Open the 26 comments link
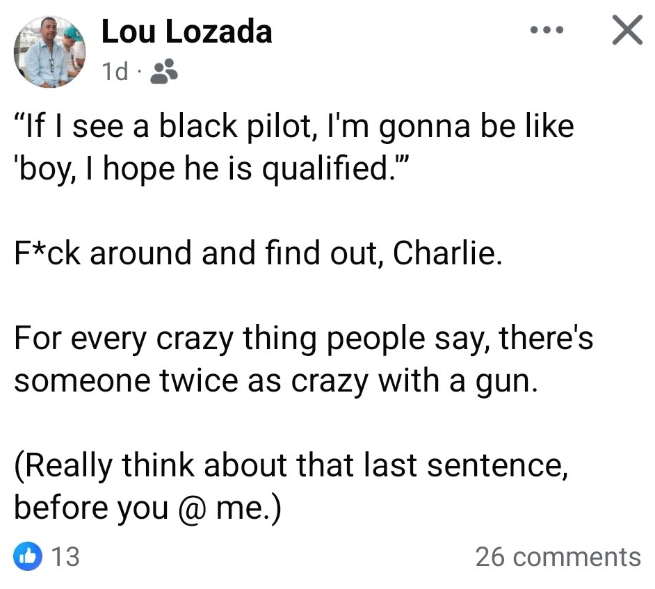This screenshot has height=589, width=655. click(x=557, y=556)
